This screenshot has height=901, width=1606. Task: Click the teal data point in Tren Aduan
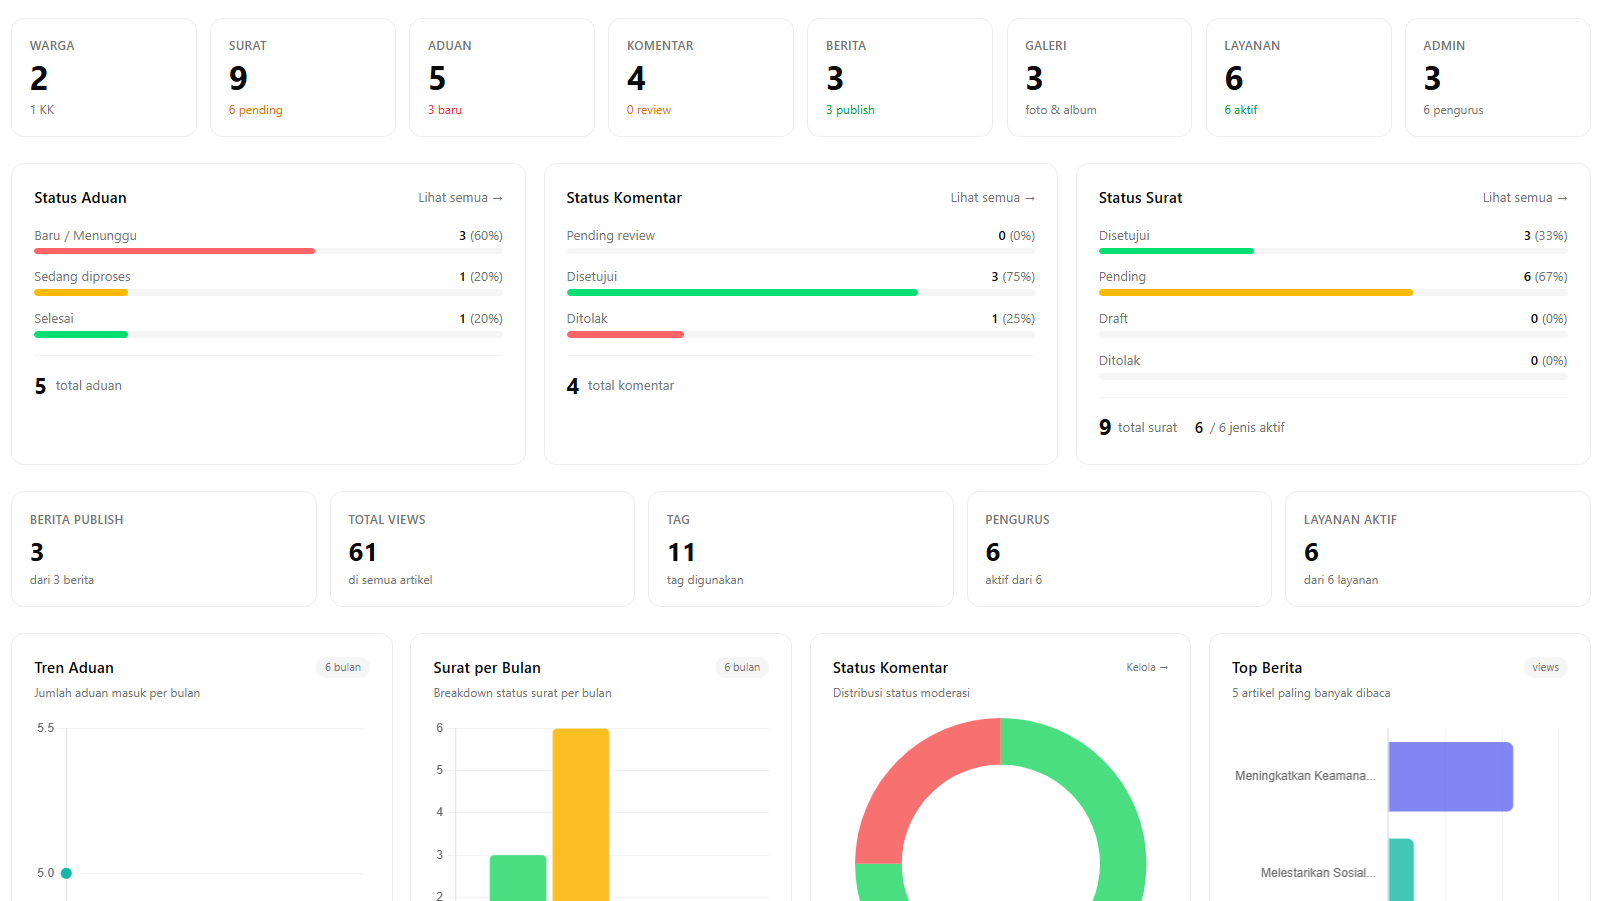click(x=66, y=873)
